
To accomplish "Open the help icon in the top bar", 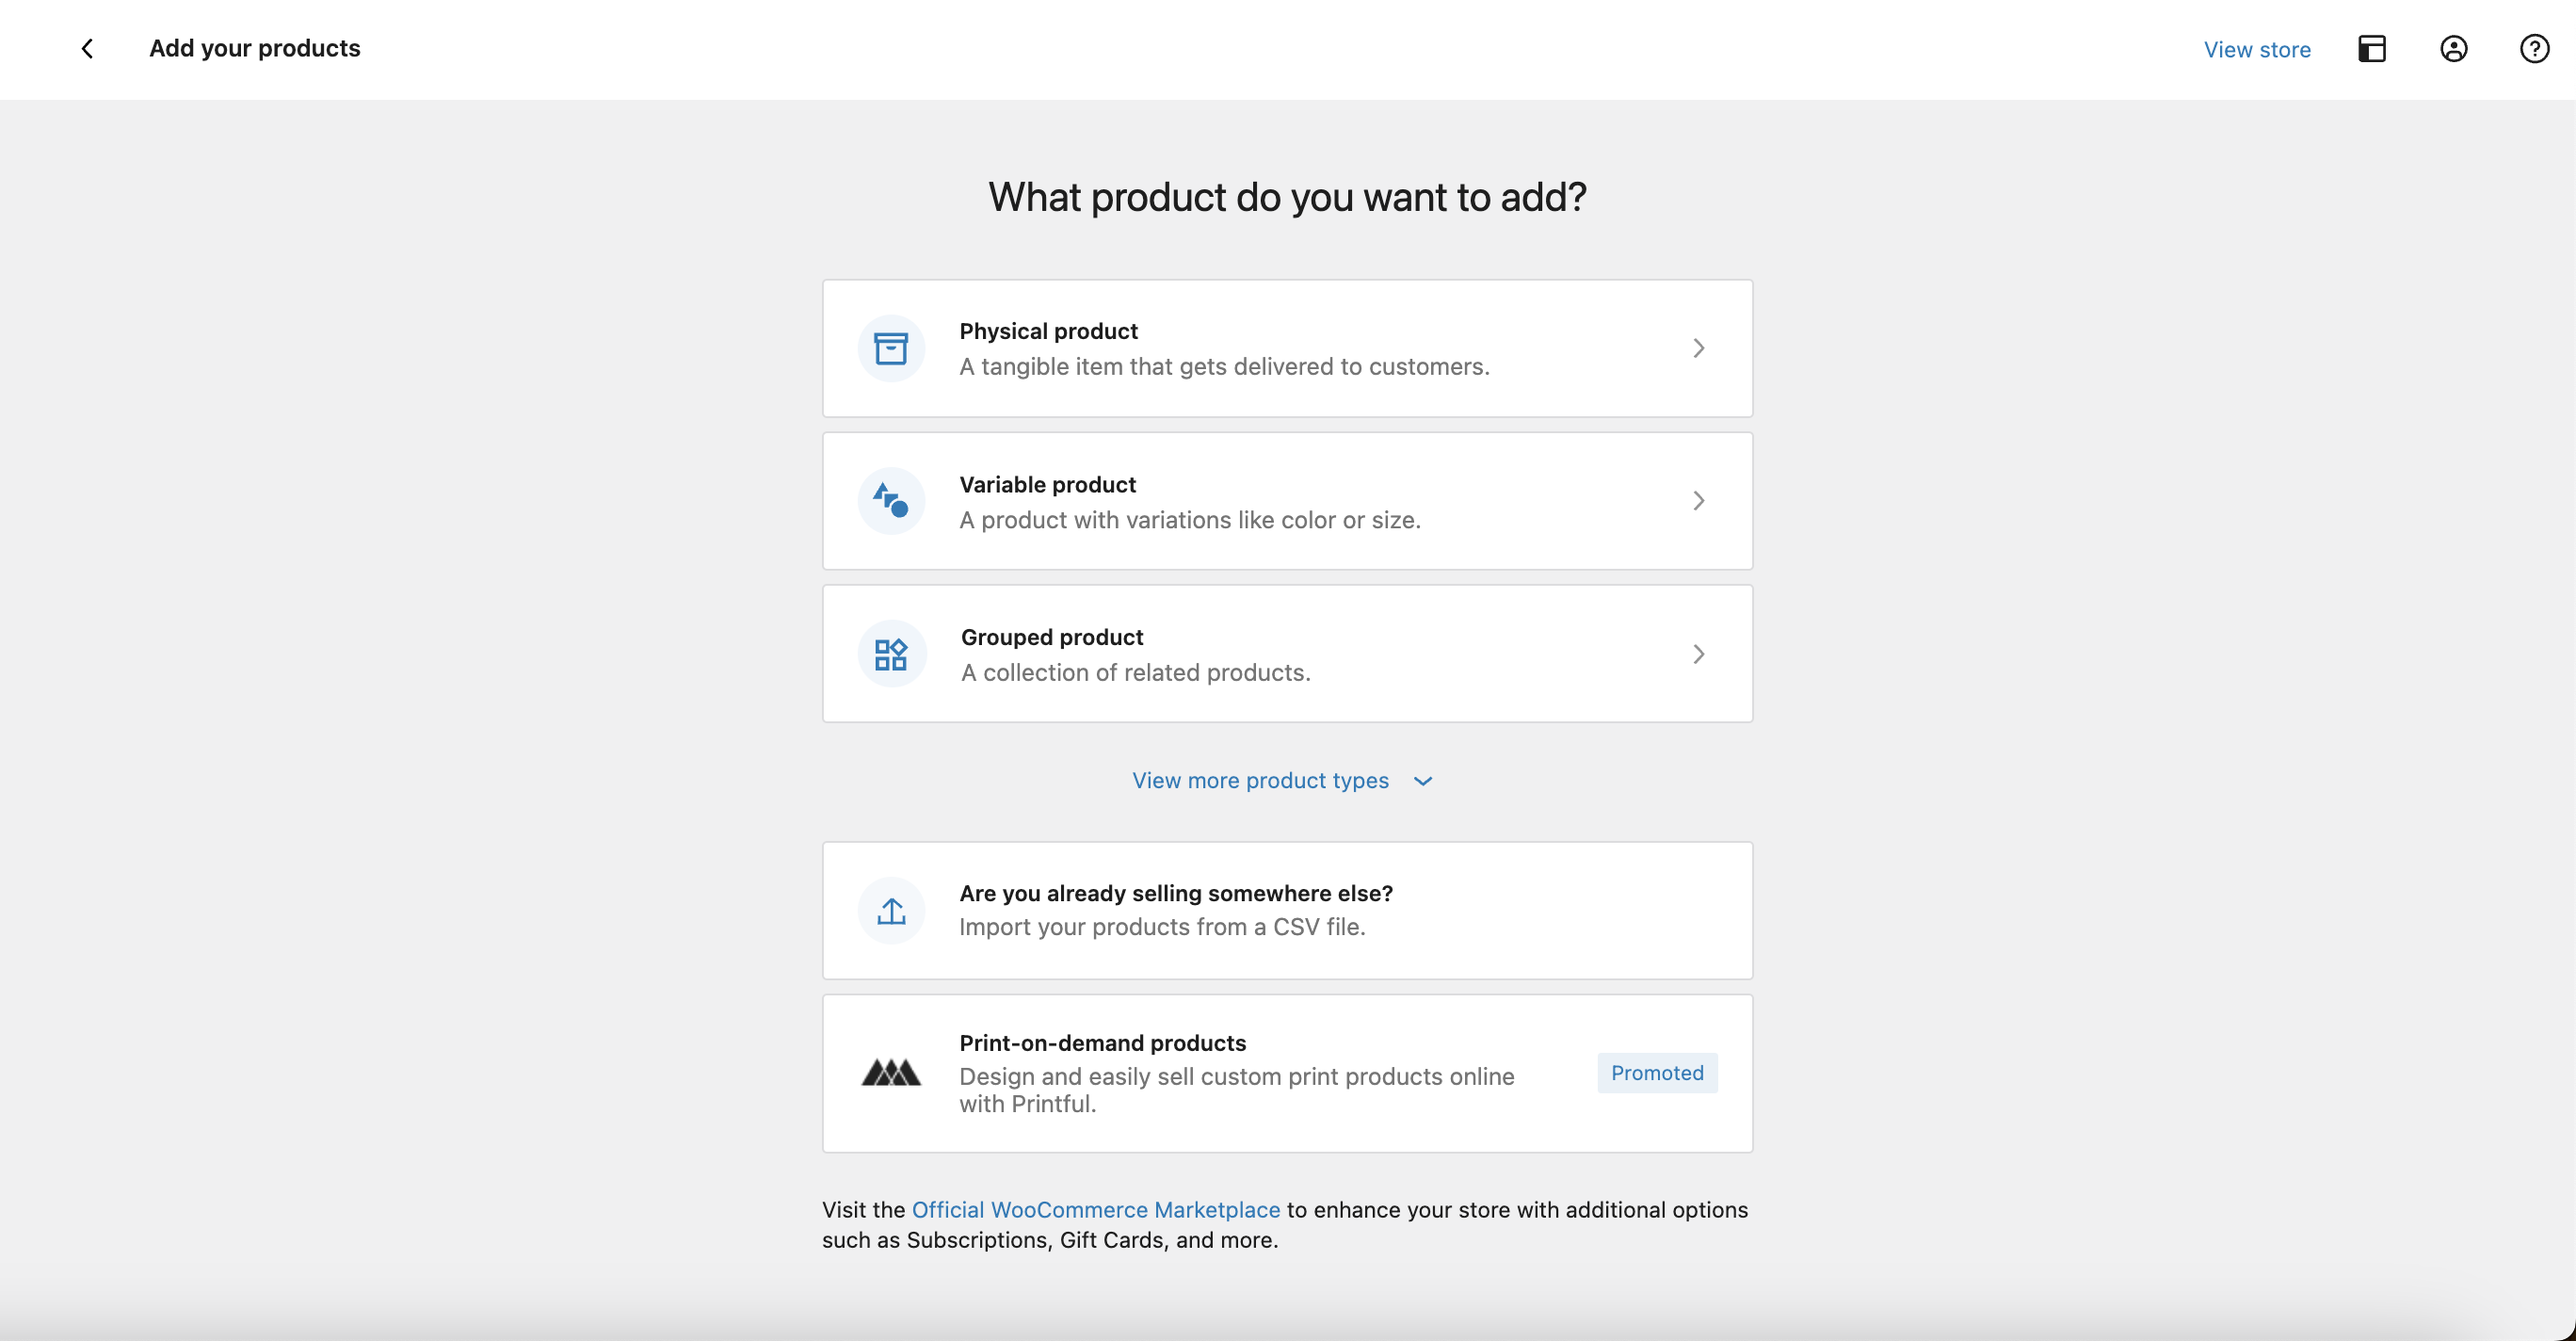I will (x=2533, y=48).
